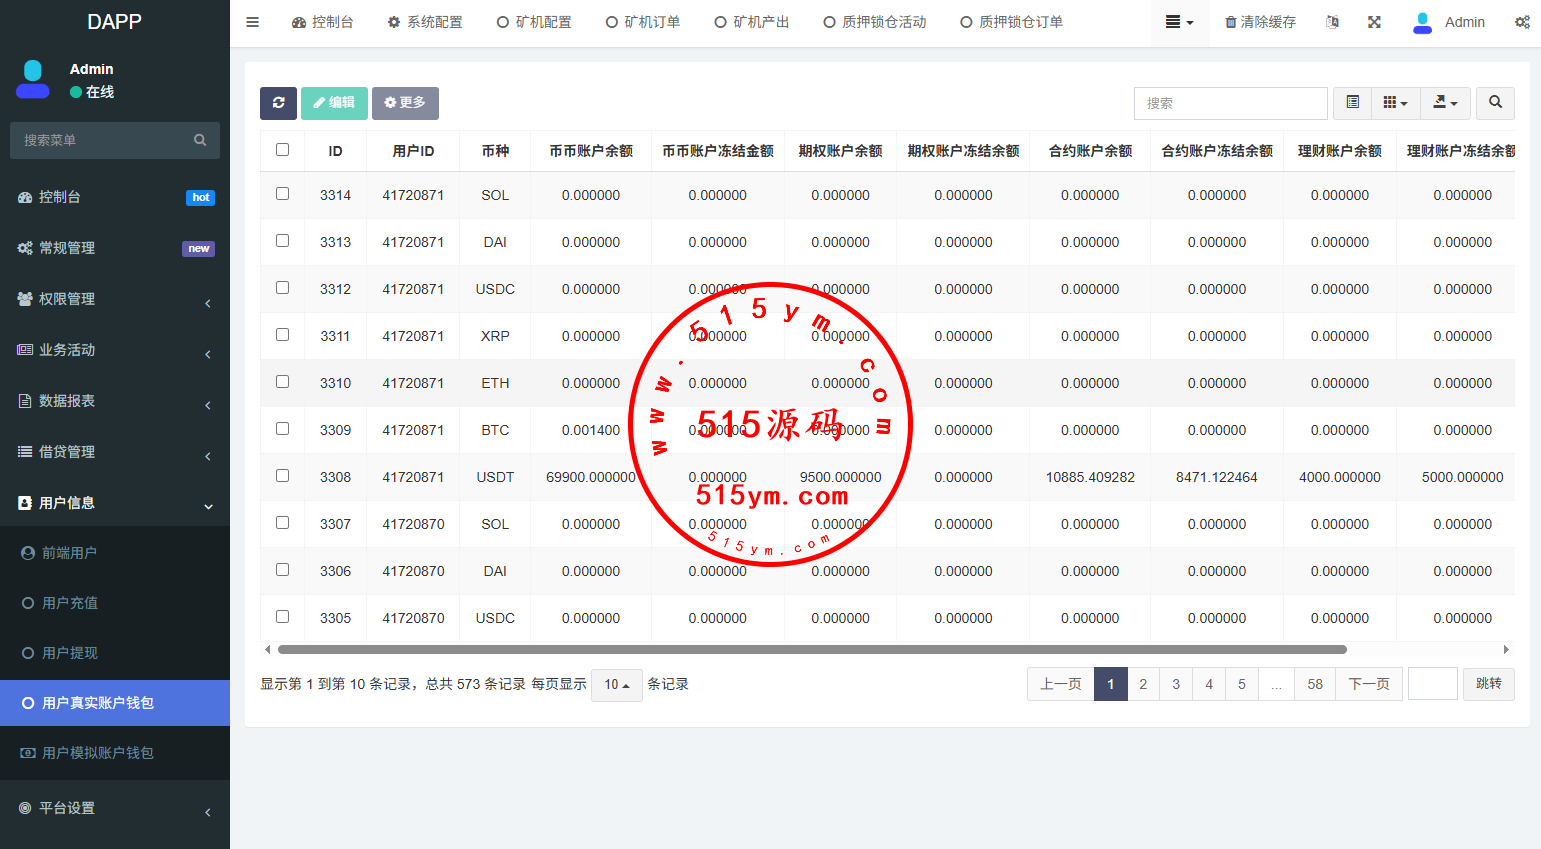Expand the 权限管理 sidebar menu

coord(115,299)
